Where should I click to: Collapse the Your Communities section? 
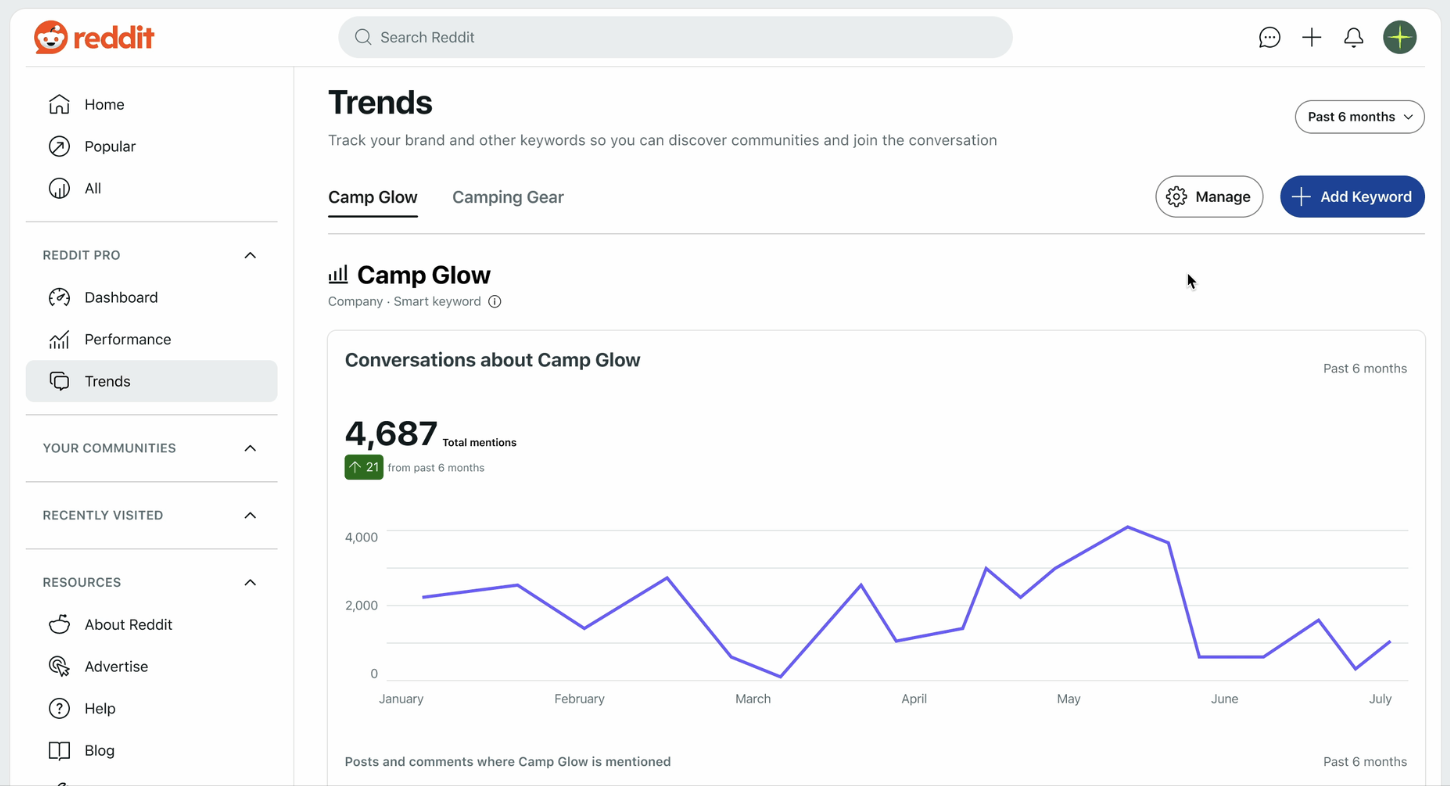(249, 448)
